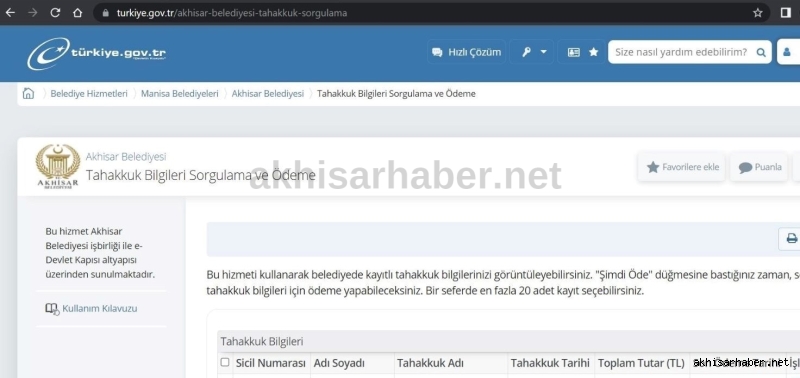Print page with printer icon
800x378 pixels.
(x=791, y=238)
